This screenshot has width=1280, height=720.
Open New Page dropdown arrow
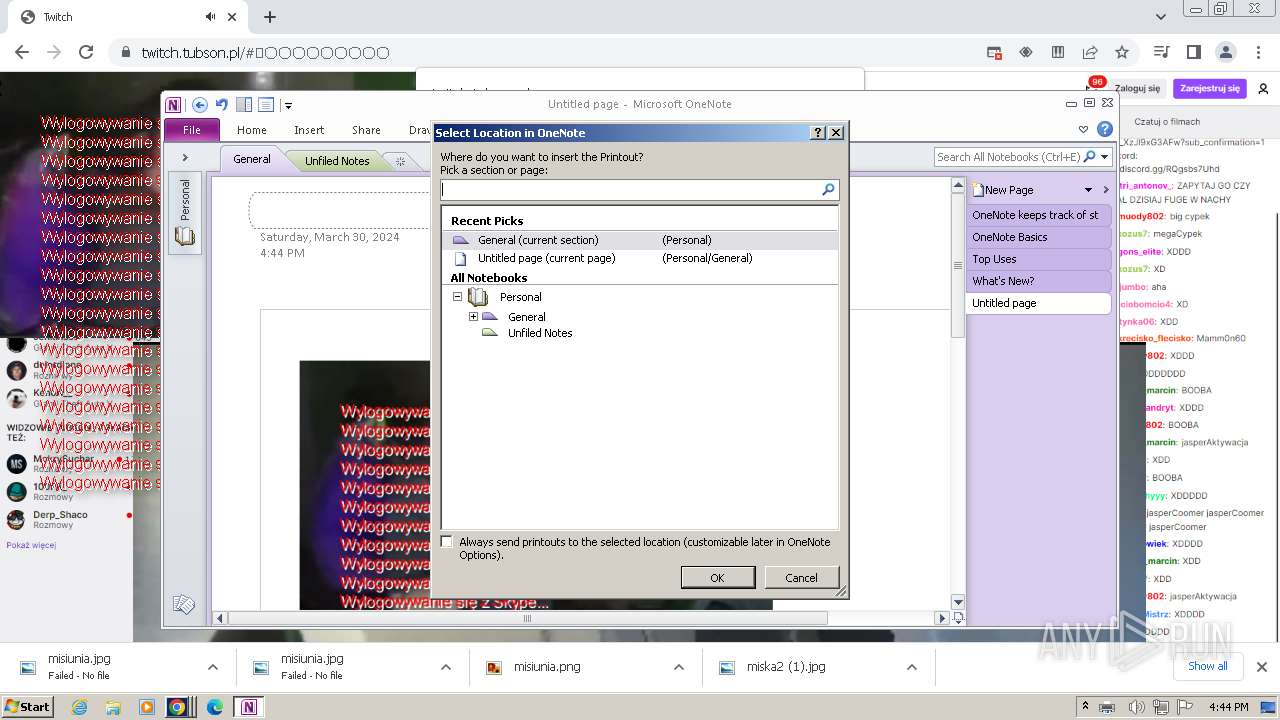point(1088,190)
